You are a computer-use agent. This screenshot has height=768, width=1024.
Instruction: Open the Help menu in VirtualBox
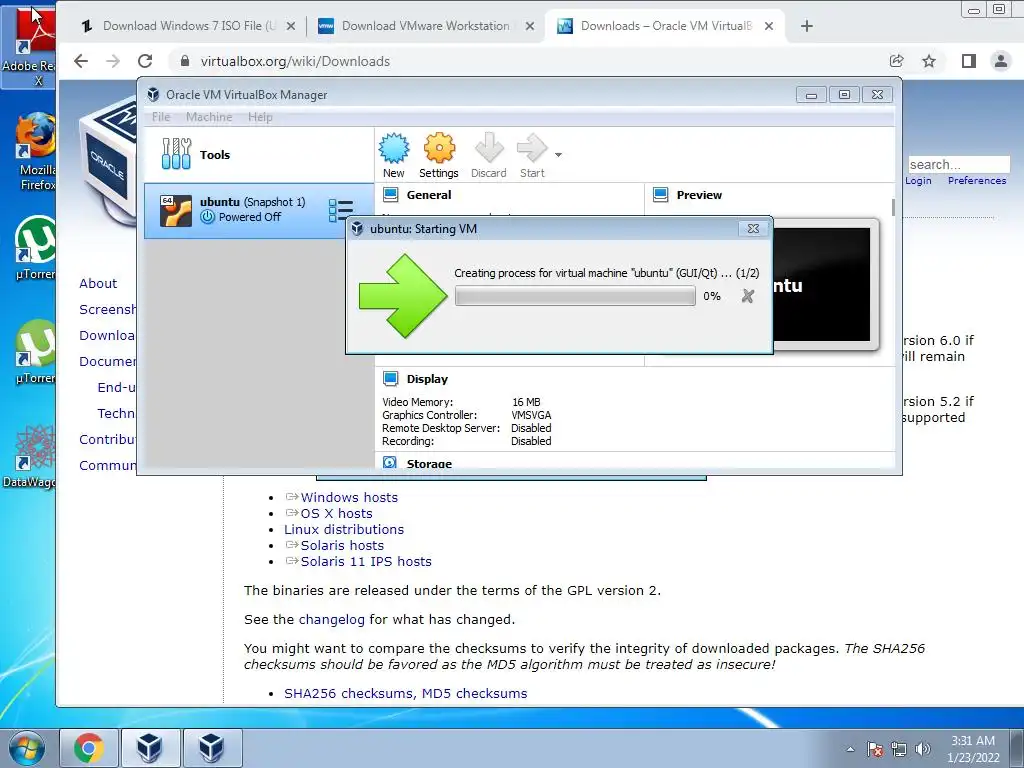(260, 117)
